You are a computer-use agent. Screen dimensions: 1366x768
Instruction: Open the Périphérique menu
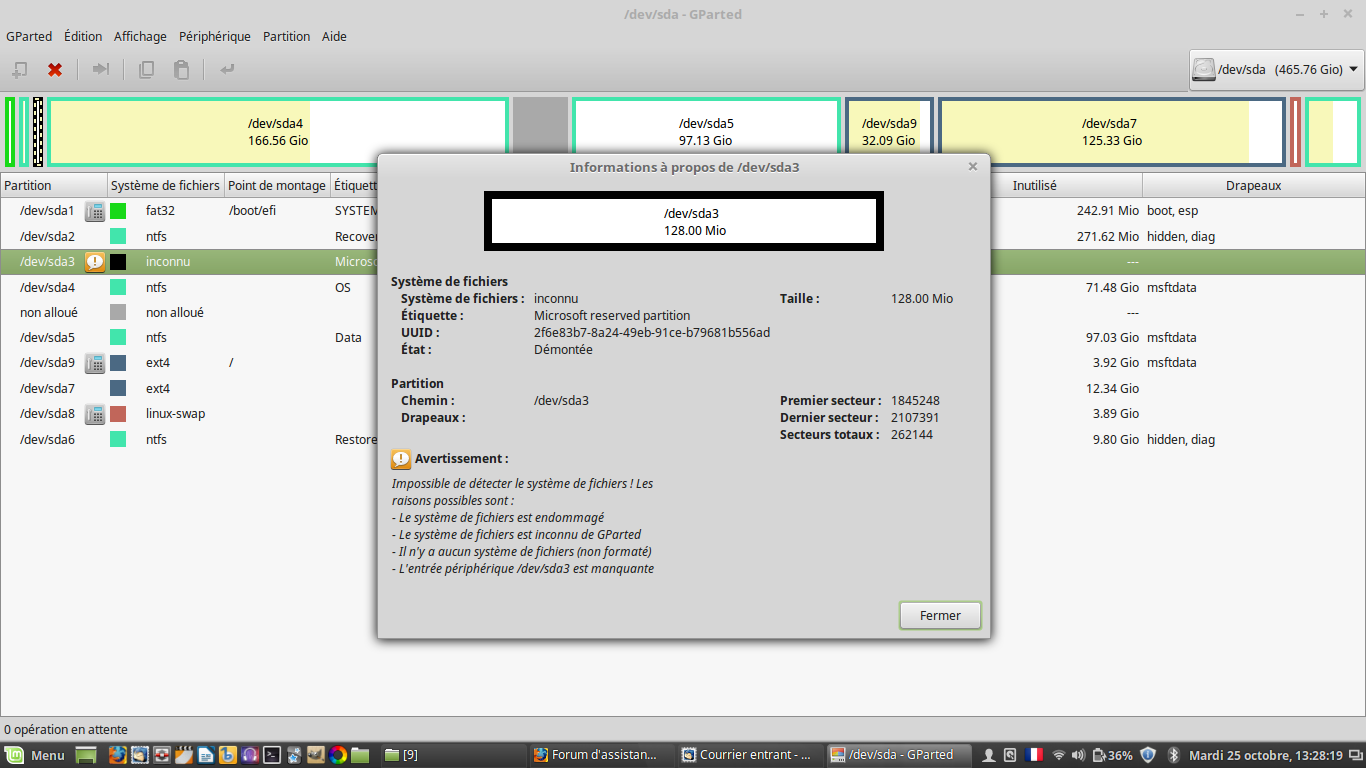[215, 36]
